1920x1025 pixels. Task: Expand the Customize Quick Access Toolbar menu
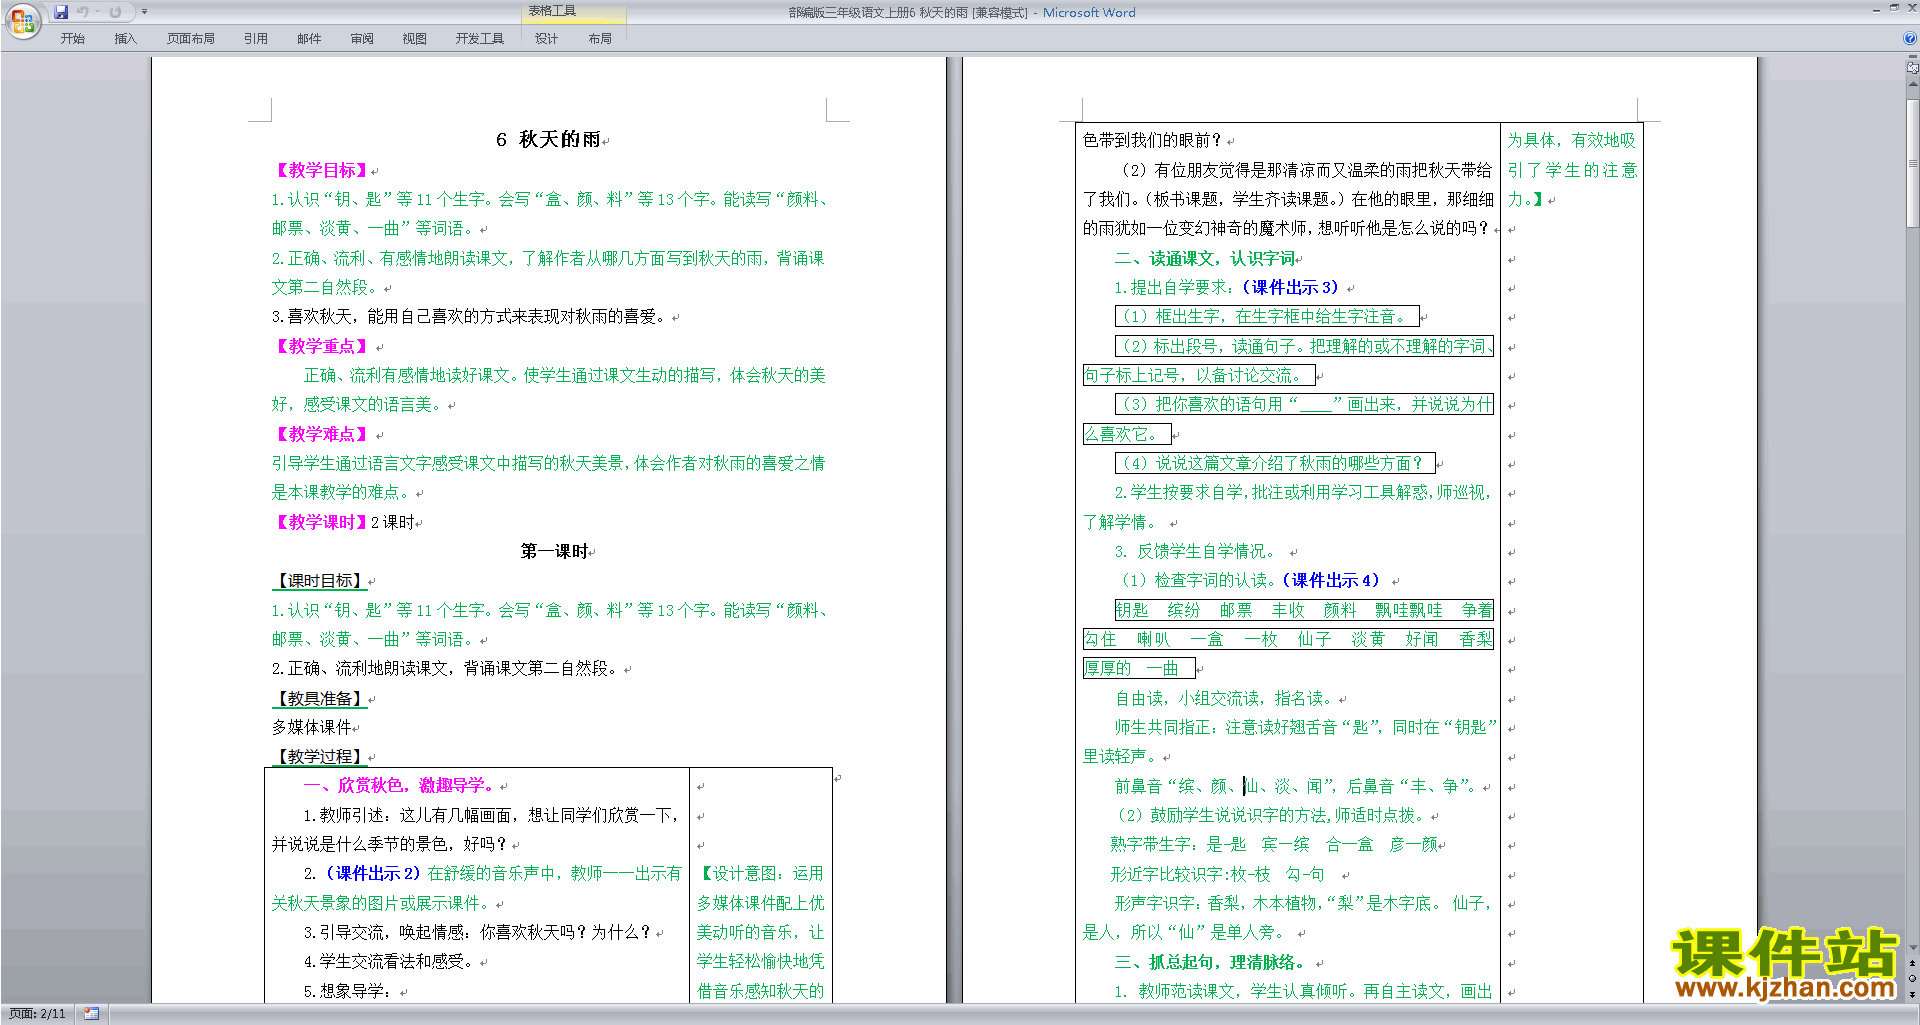pos(144,12)
